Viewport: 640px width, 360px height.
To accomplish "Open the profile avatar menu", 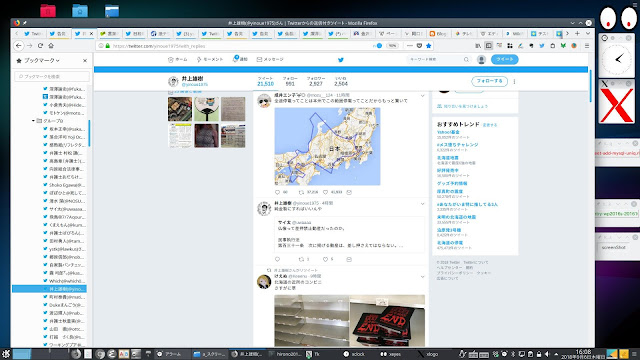I will (481, 60).
